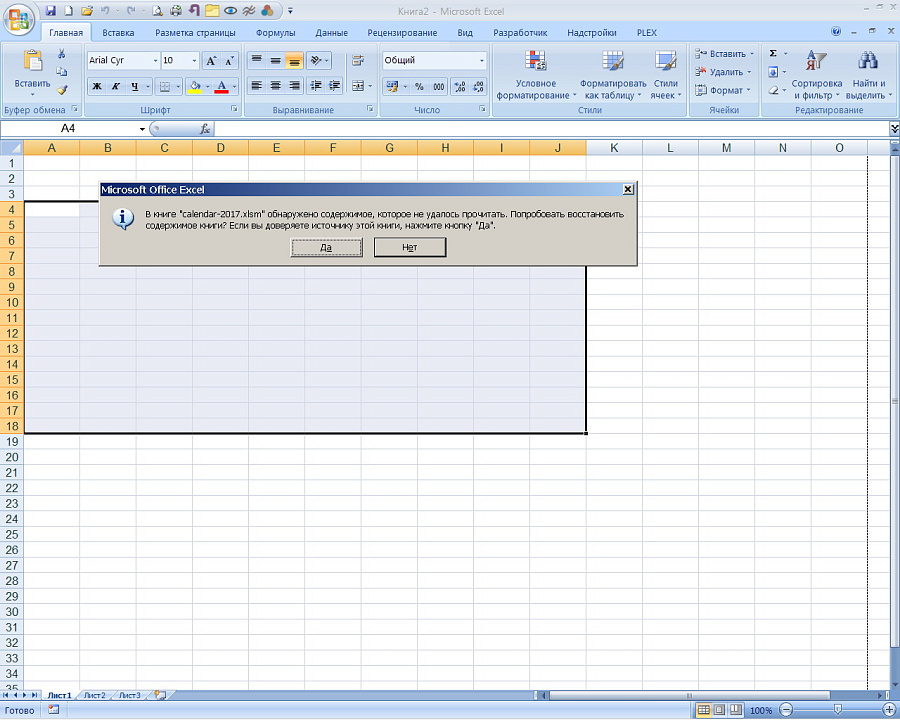This screenshot has width=900, height=720.
Task: Click the zoom slider in status bar
Action: (x=836, y=710)
